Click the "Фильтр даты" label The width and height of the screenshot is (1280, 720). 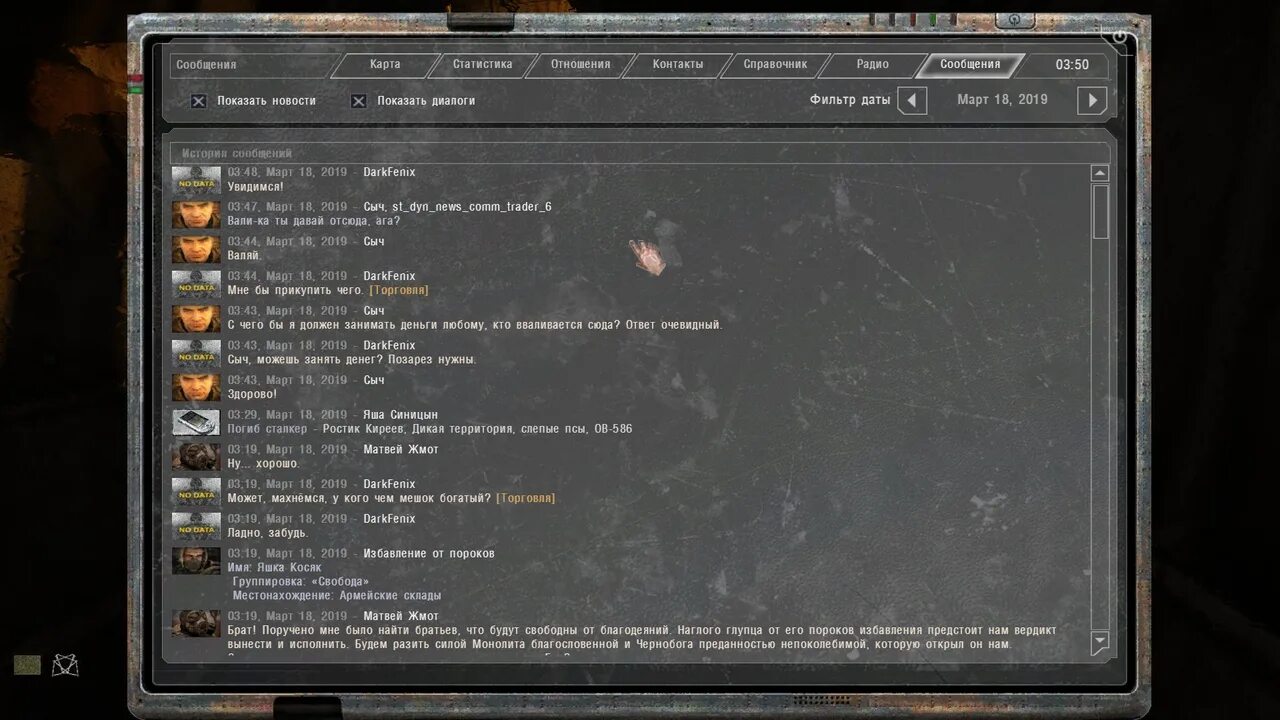pyautogui.click(x=850, y=100)
